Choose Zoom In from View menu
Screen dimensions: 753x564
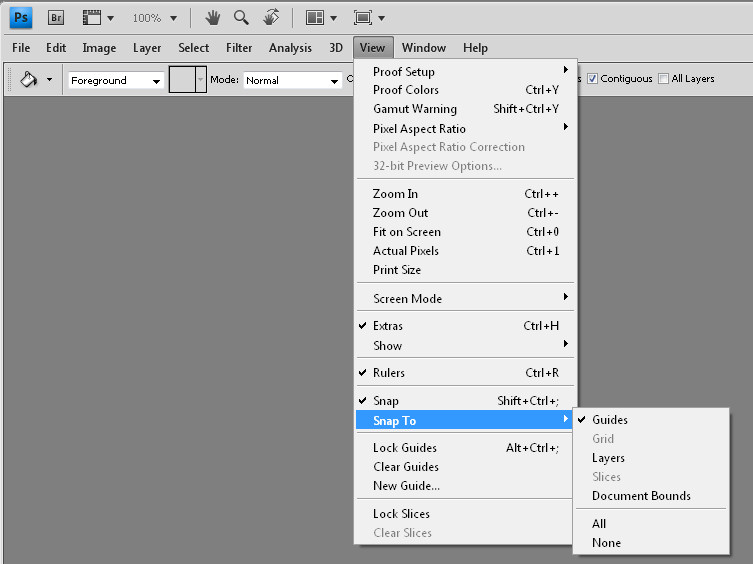tap(465, 194)
